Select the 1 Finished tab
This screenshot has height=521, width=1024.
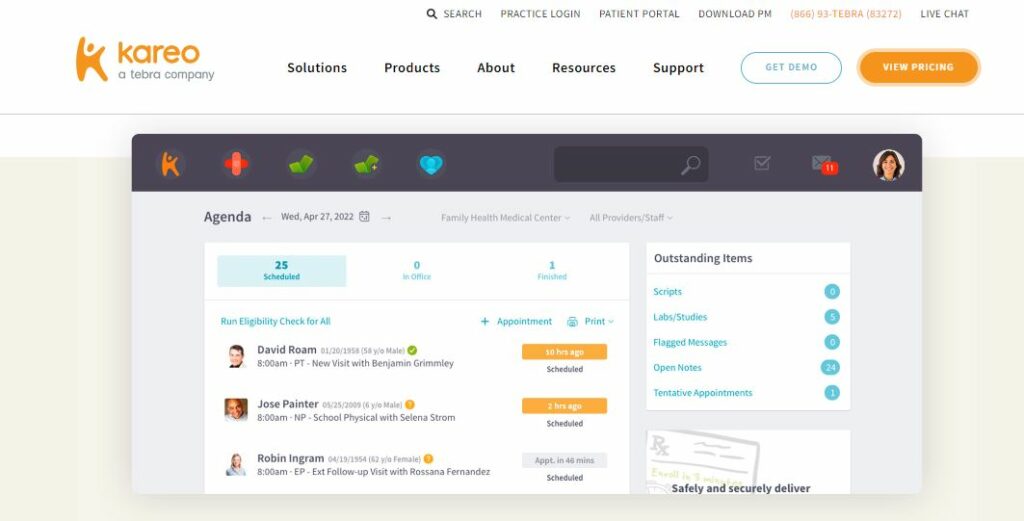click(x=552, y=270)
